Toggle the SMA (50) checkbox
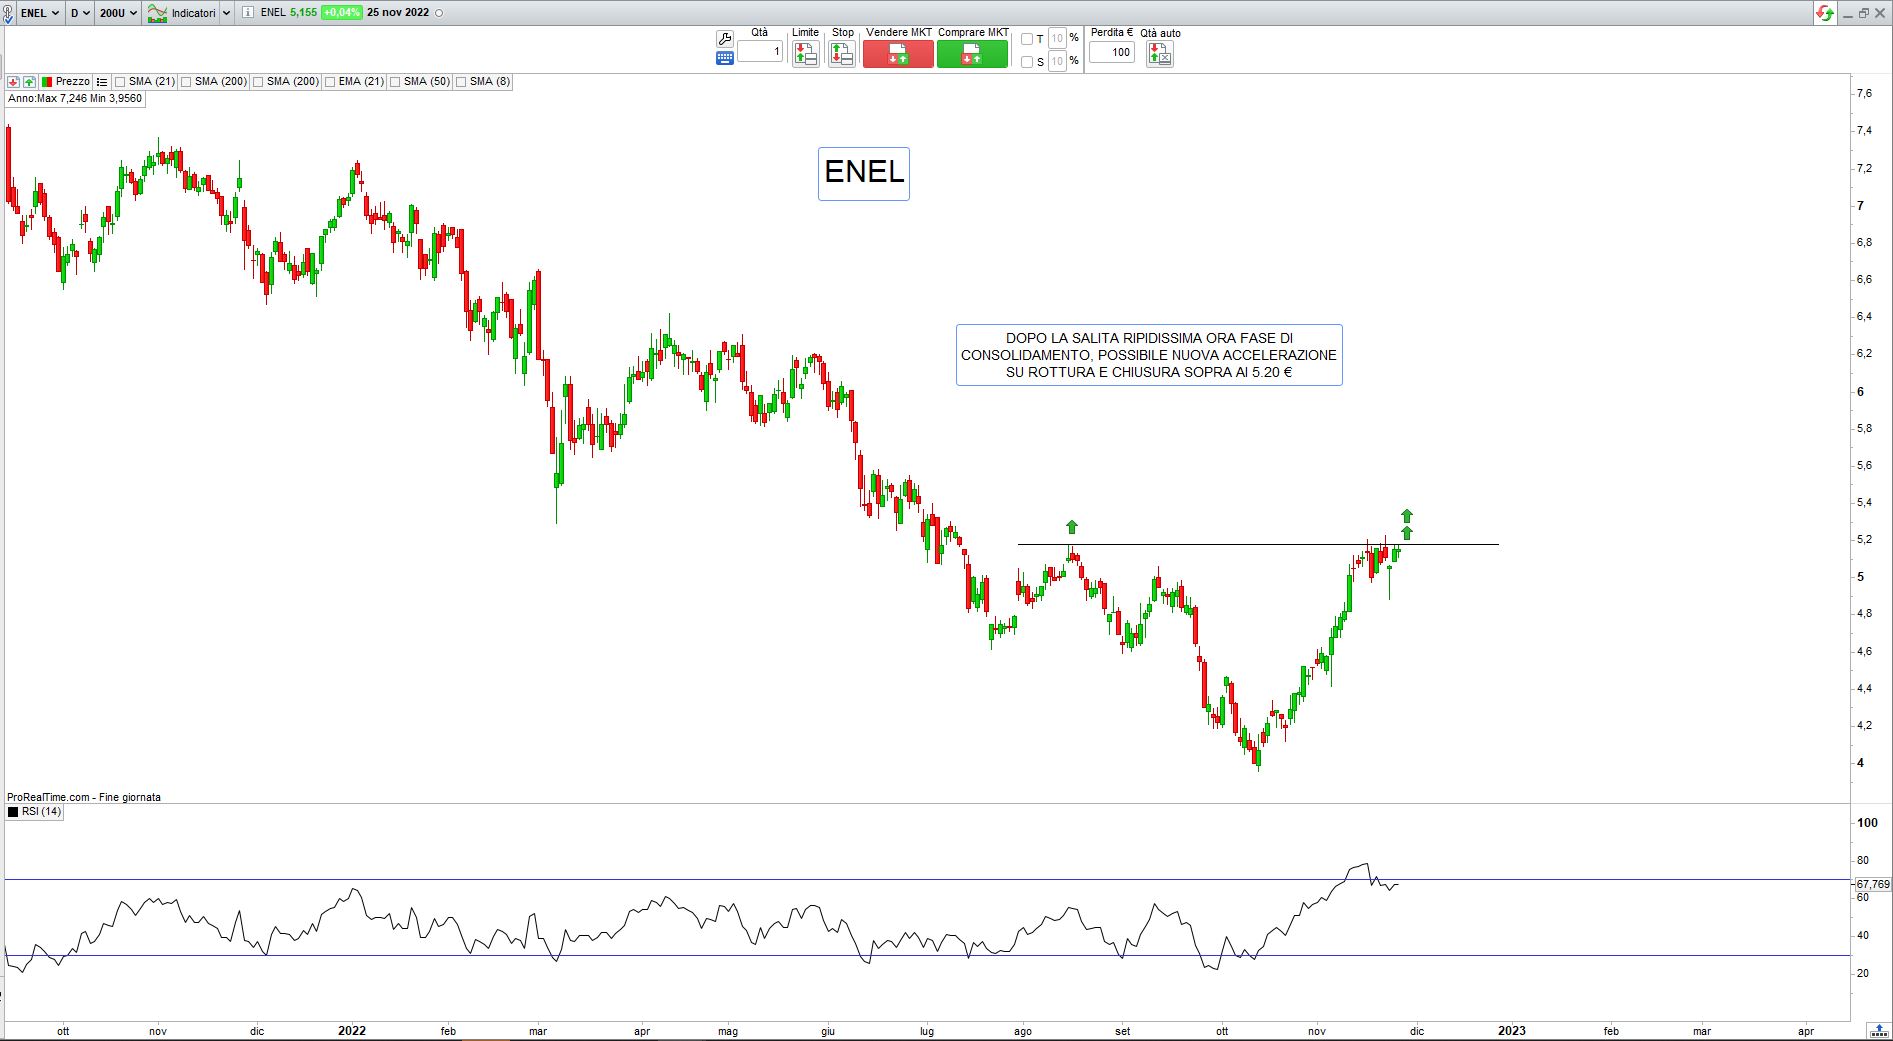 tap(395, 82)
